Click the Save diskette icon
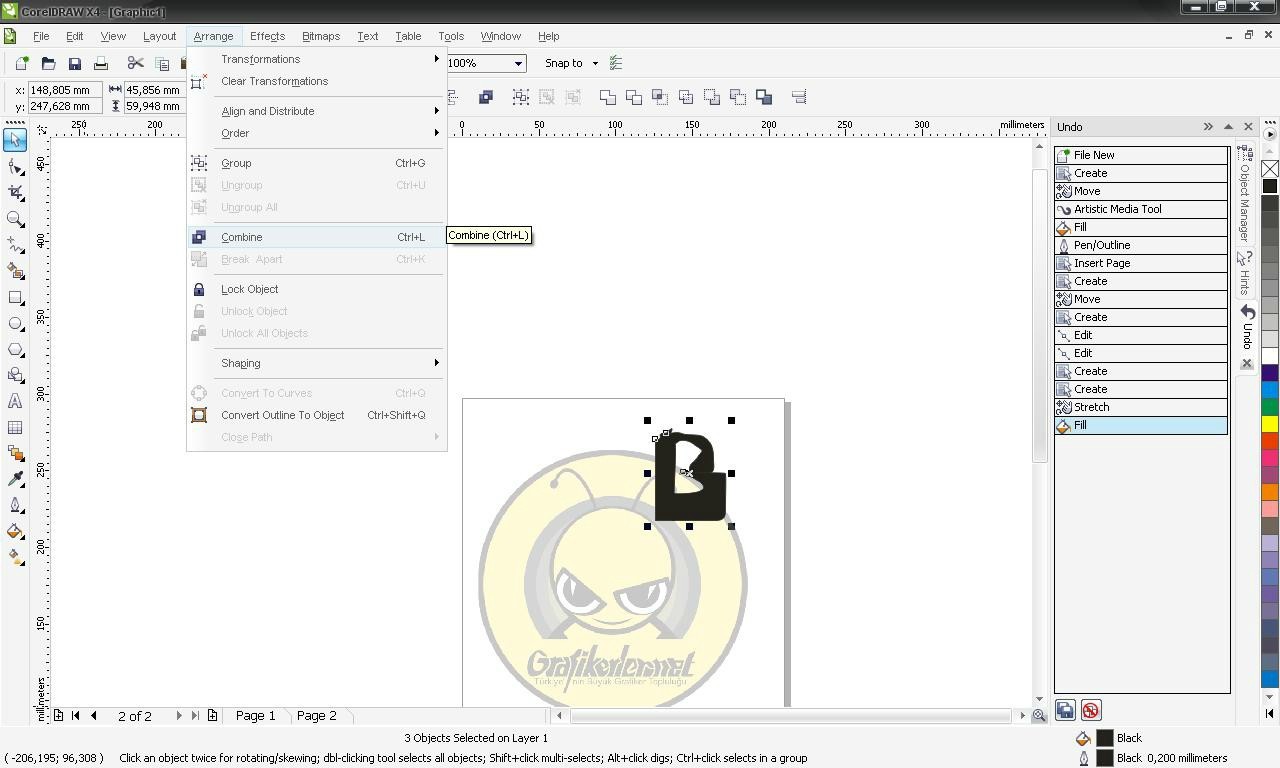Screen dimensions: 1280x768 click(x=74, y=63)
